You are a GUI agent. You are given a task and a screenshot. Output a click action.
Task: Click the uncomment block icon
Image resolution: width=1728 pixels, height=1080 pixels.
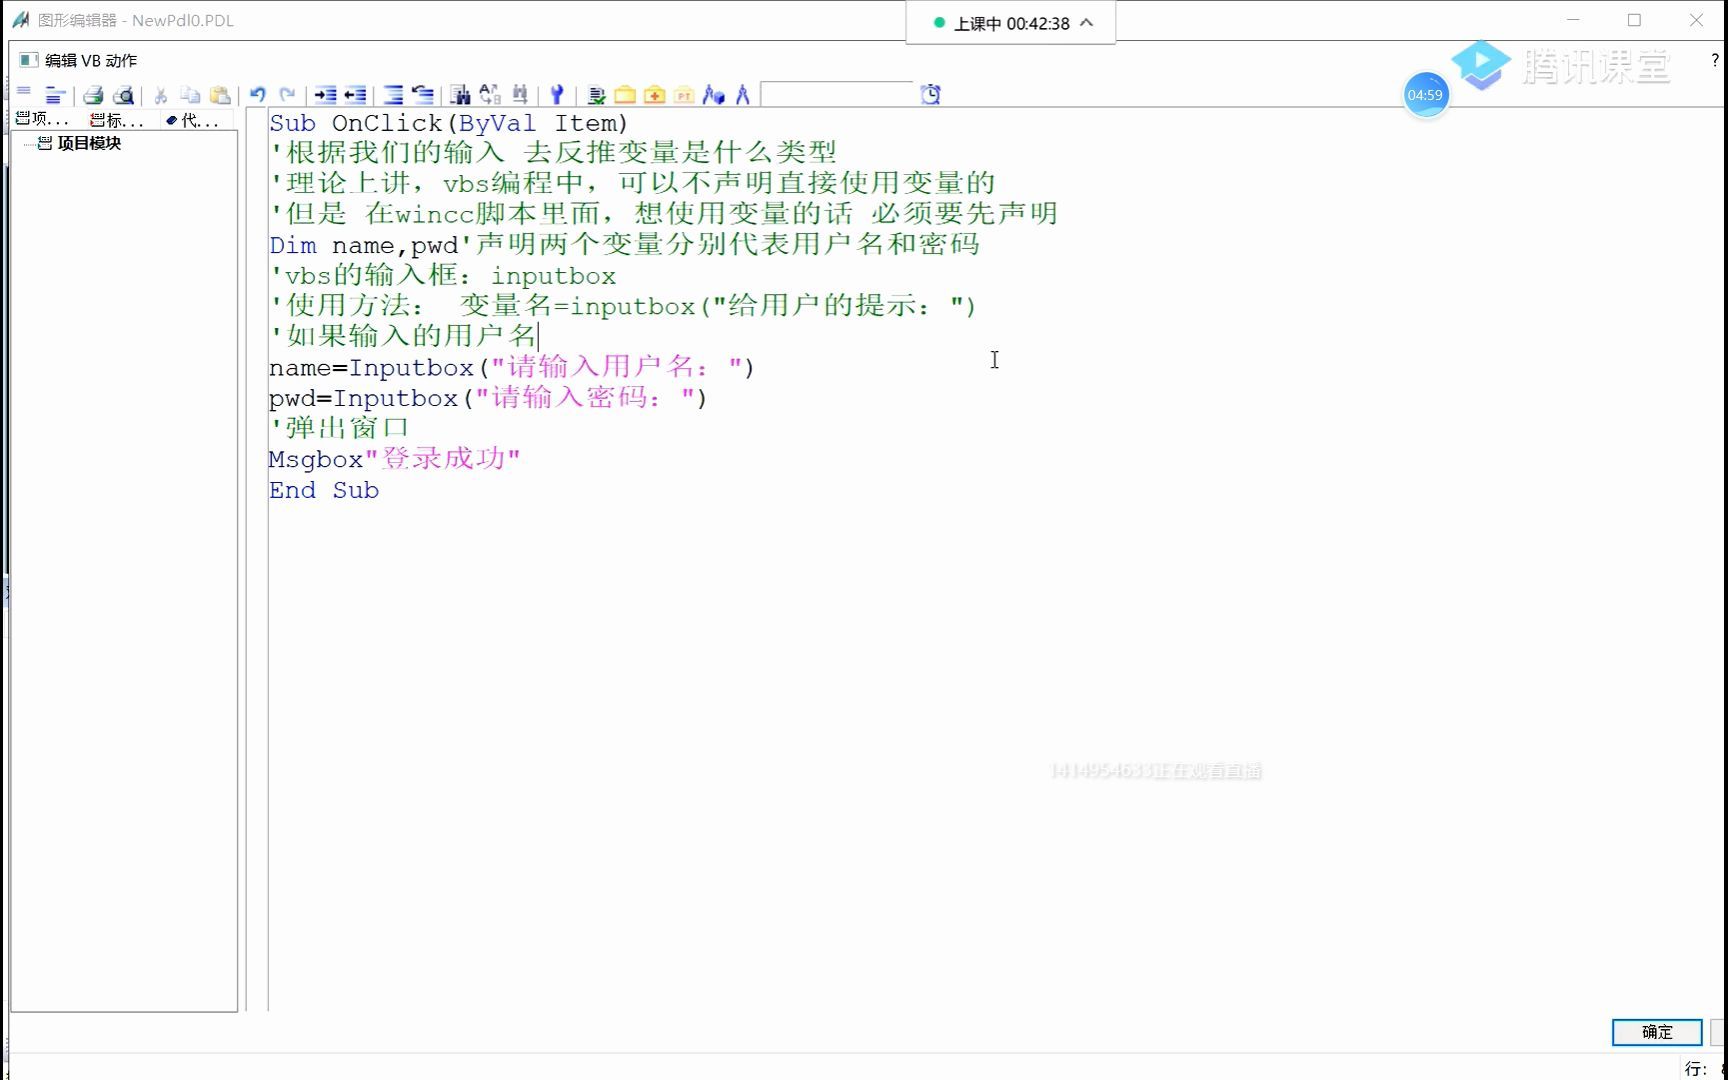coord(423,95)
